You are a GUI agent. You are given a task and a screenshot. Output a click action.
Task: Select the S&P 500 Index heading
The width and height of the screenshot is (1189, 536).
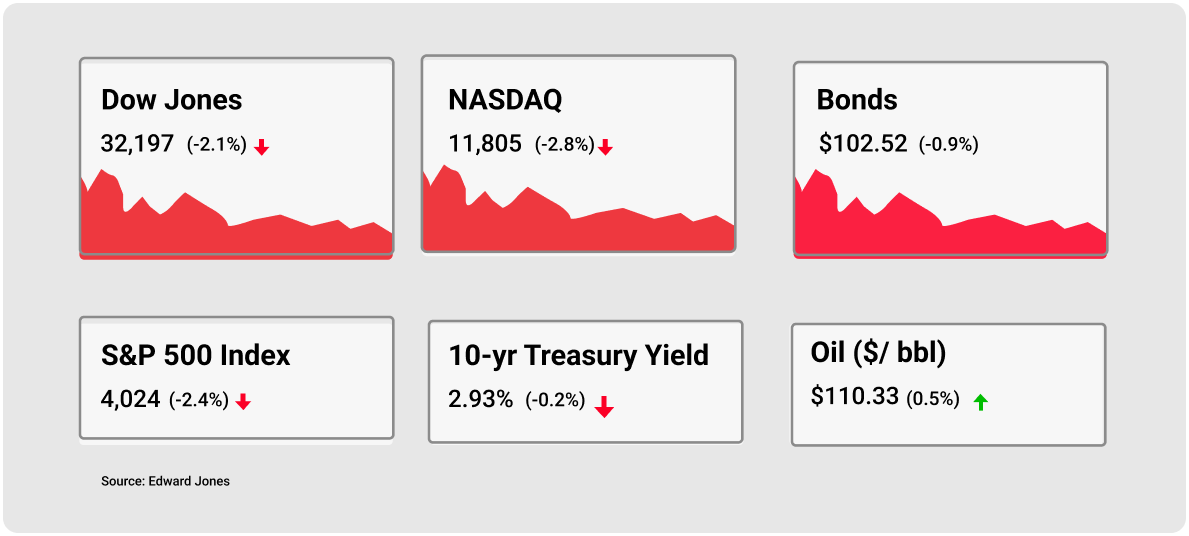pyautogui.click(x=196, y=356)
